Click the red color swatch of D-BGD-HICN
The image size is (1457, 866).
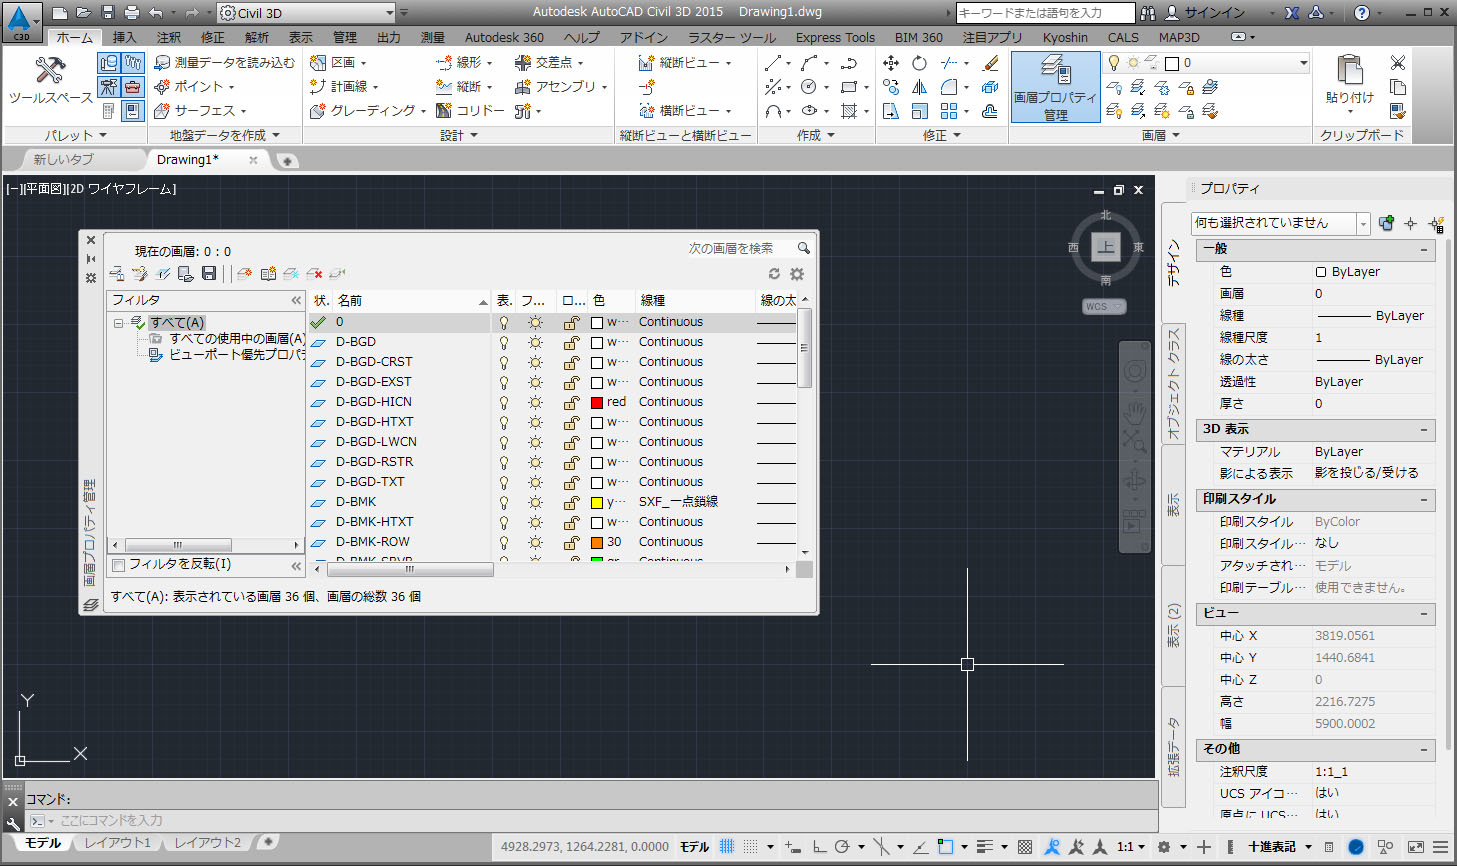[597, 402]
